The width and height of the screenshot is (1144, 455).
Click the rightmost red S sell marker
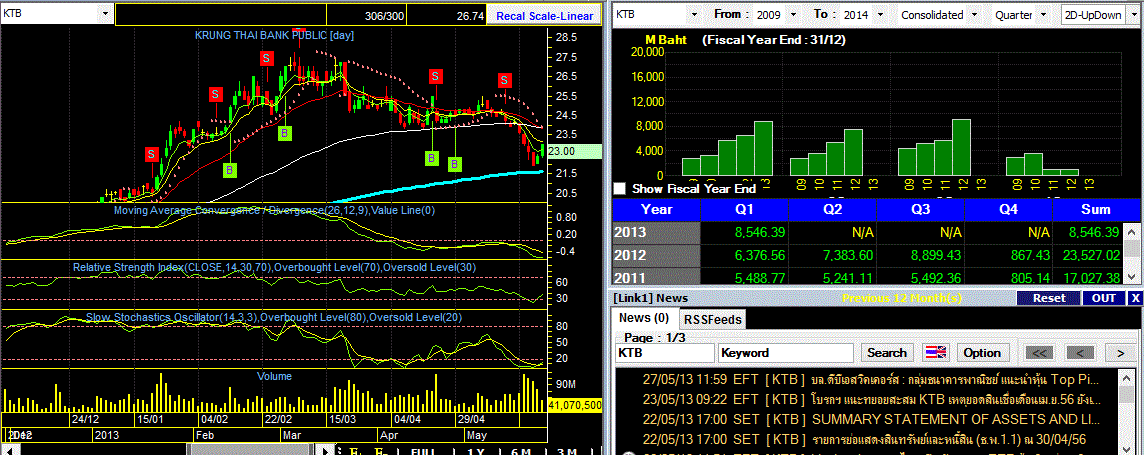coord(504,79)
